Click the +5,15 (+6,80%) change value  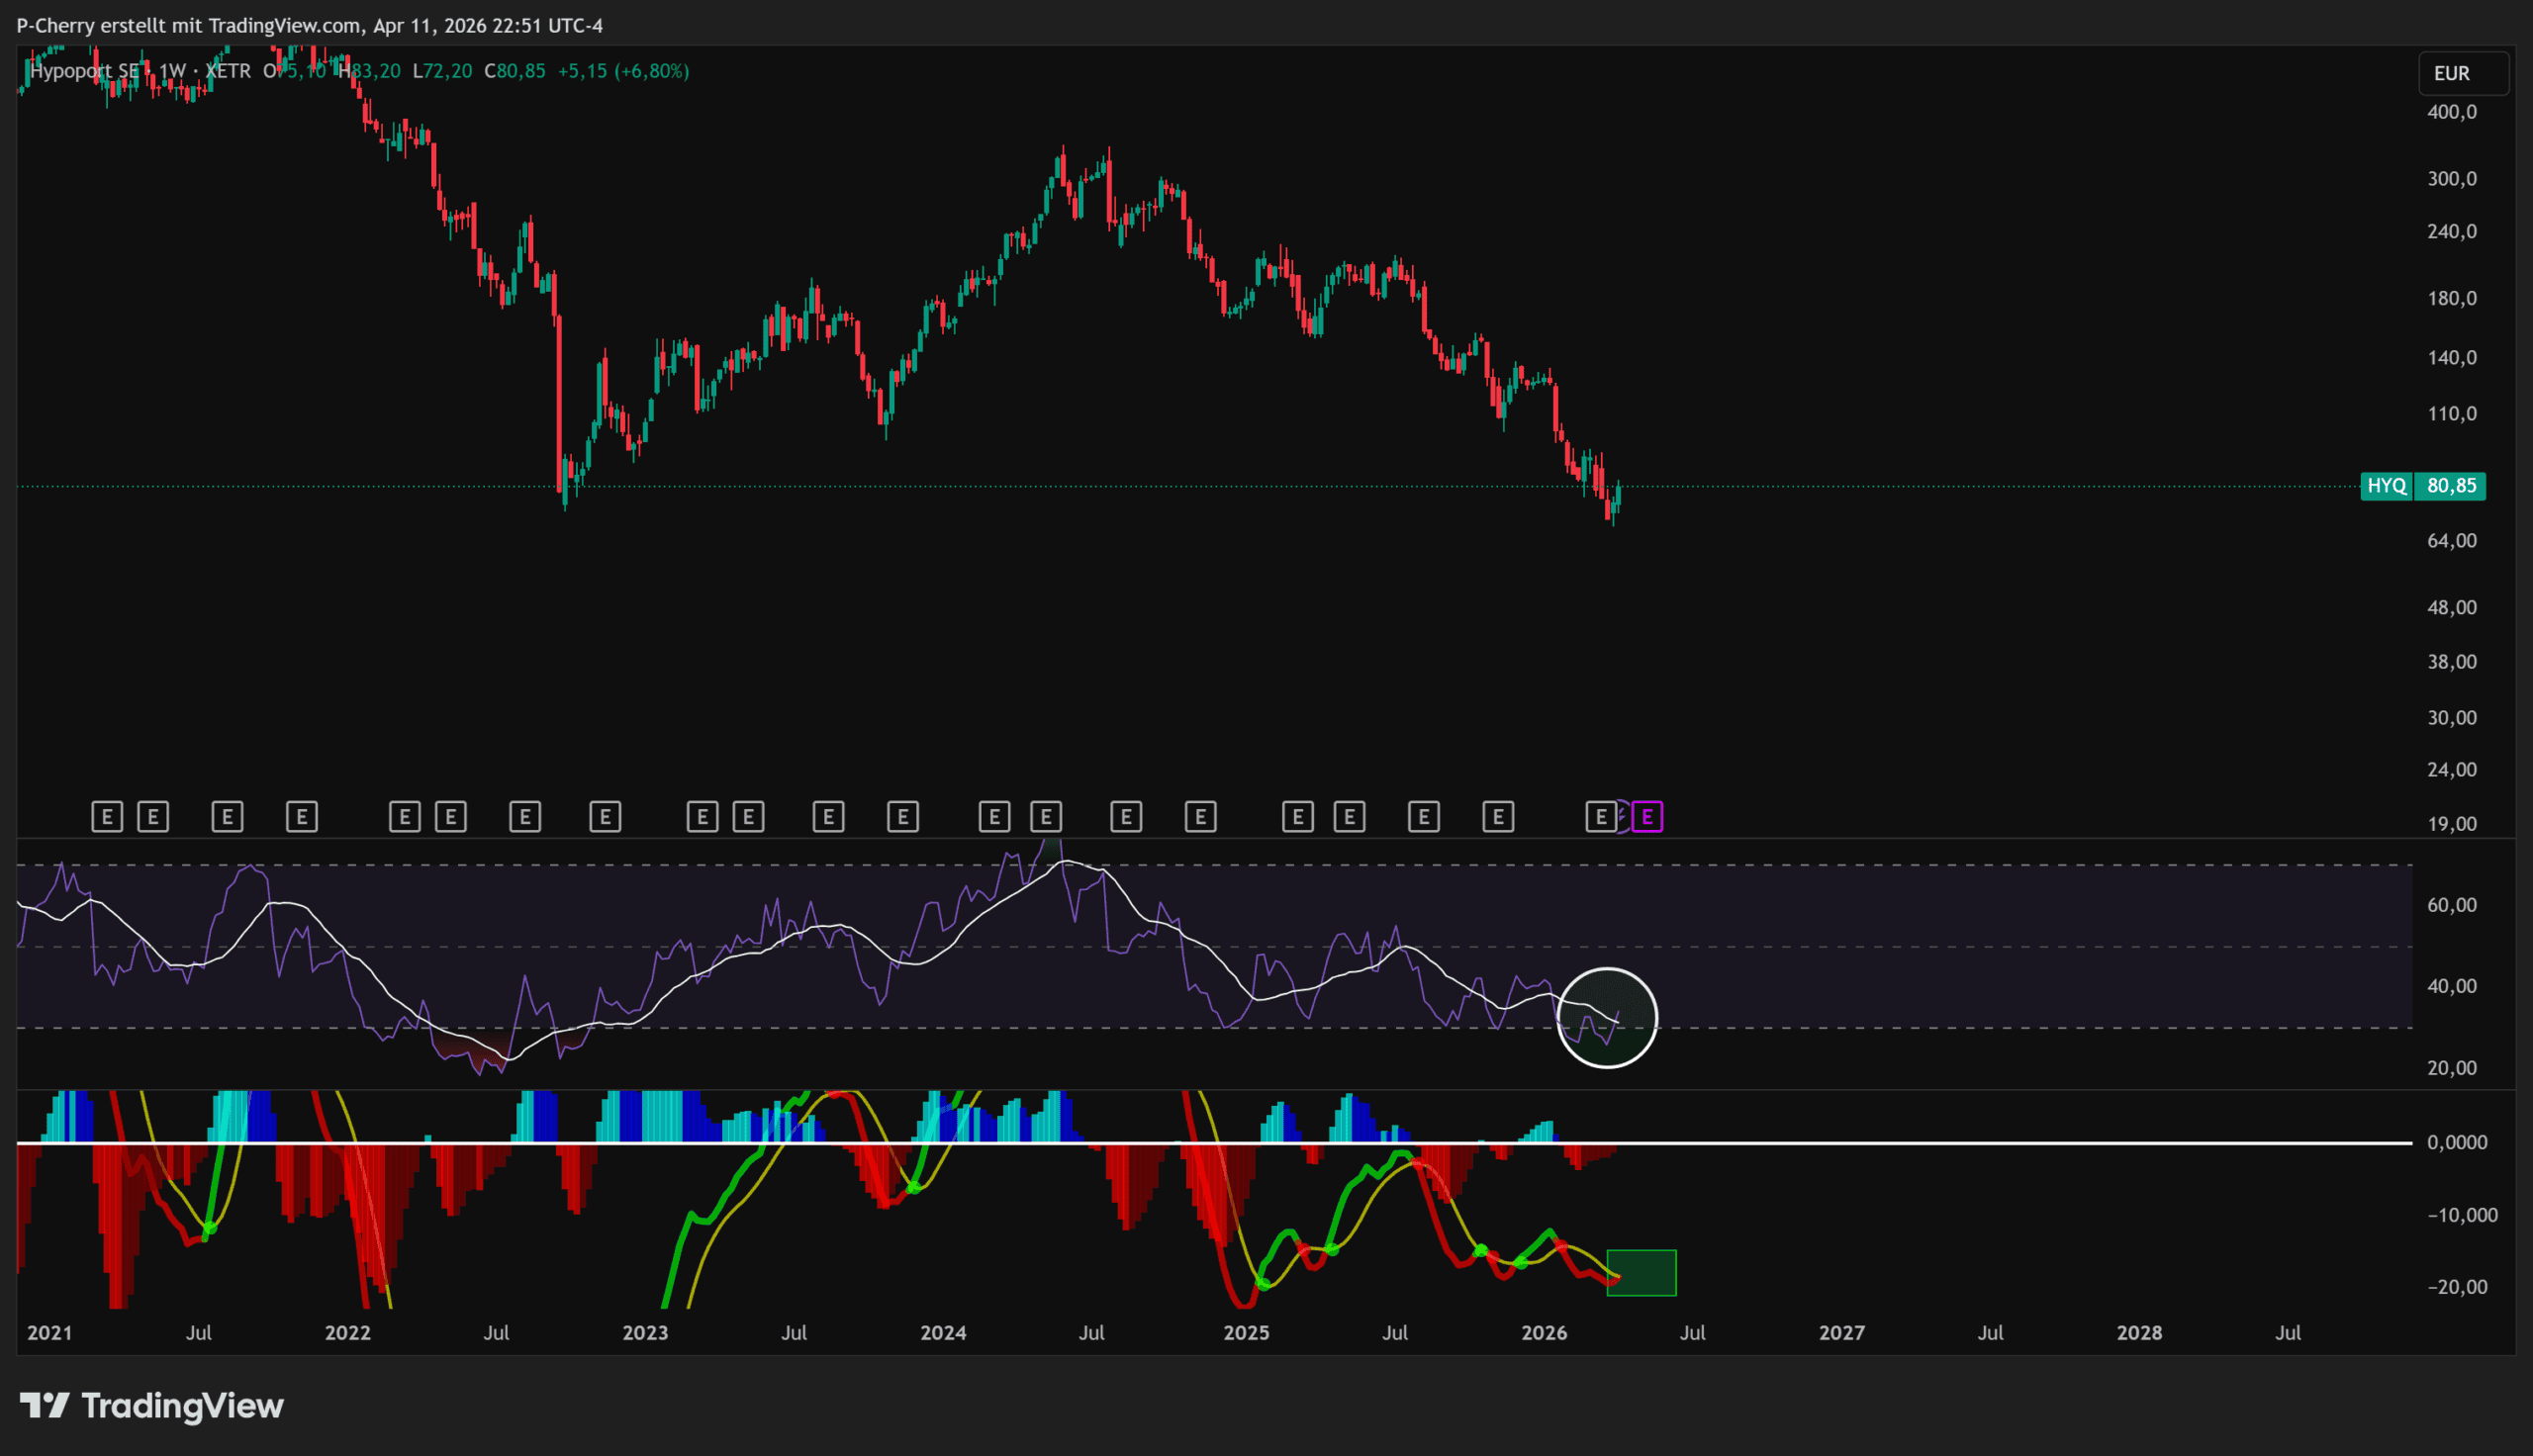[623, 71]
